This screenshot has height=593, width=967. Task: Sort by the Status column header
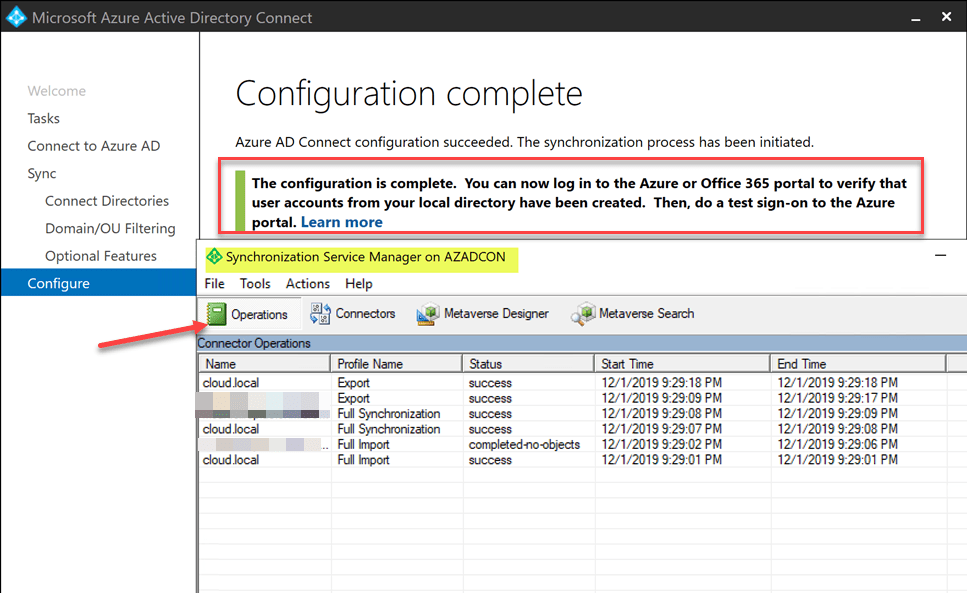pyautogui.click(x=529, y=364)
